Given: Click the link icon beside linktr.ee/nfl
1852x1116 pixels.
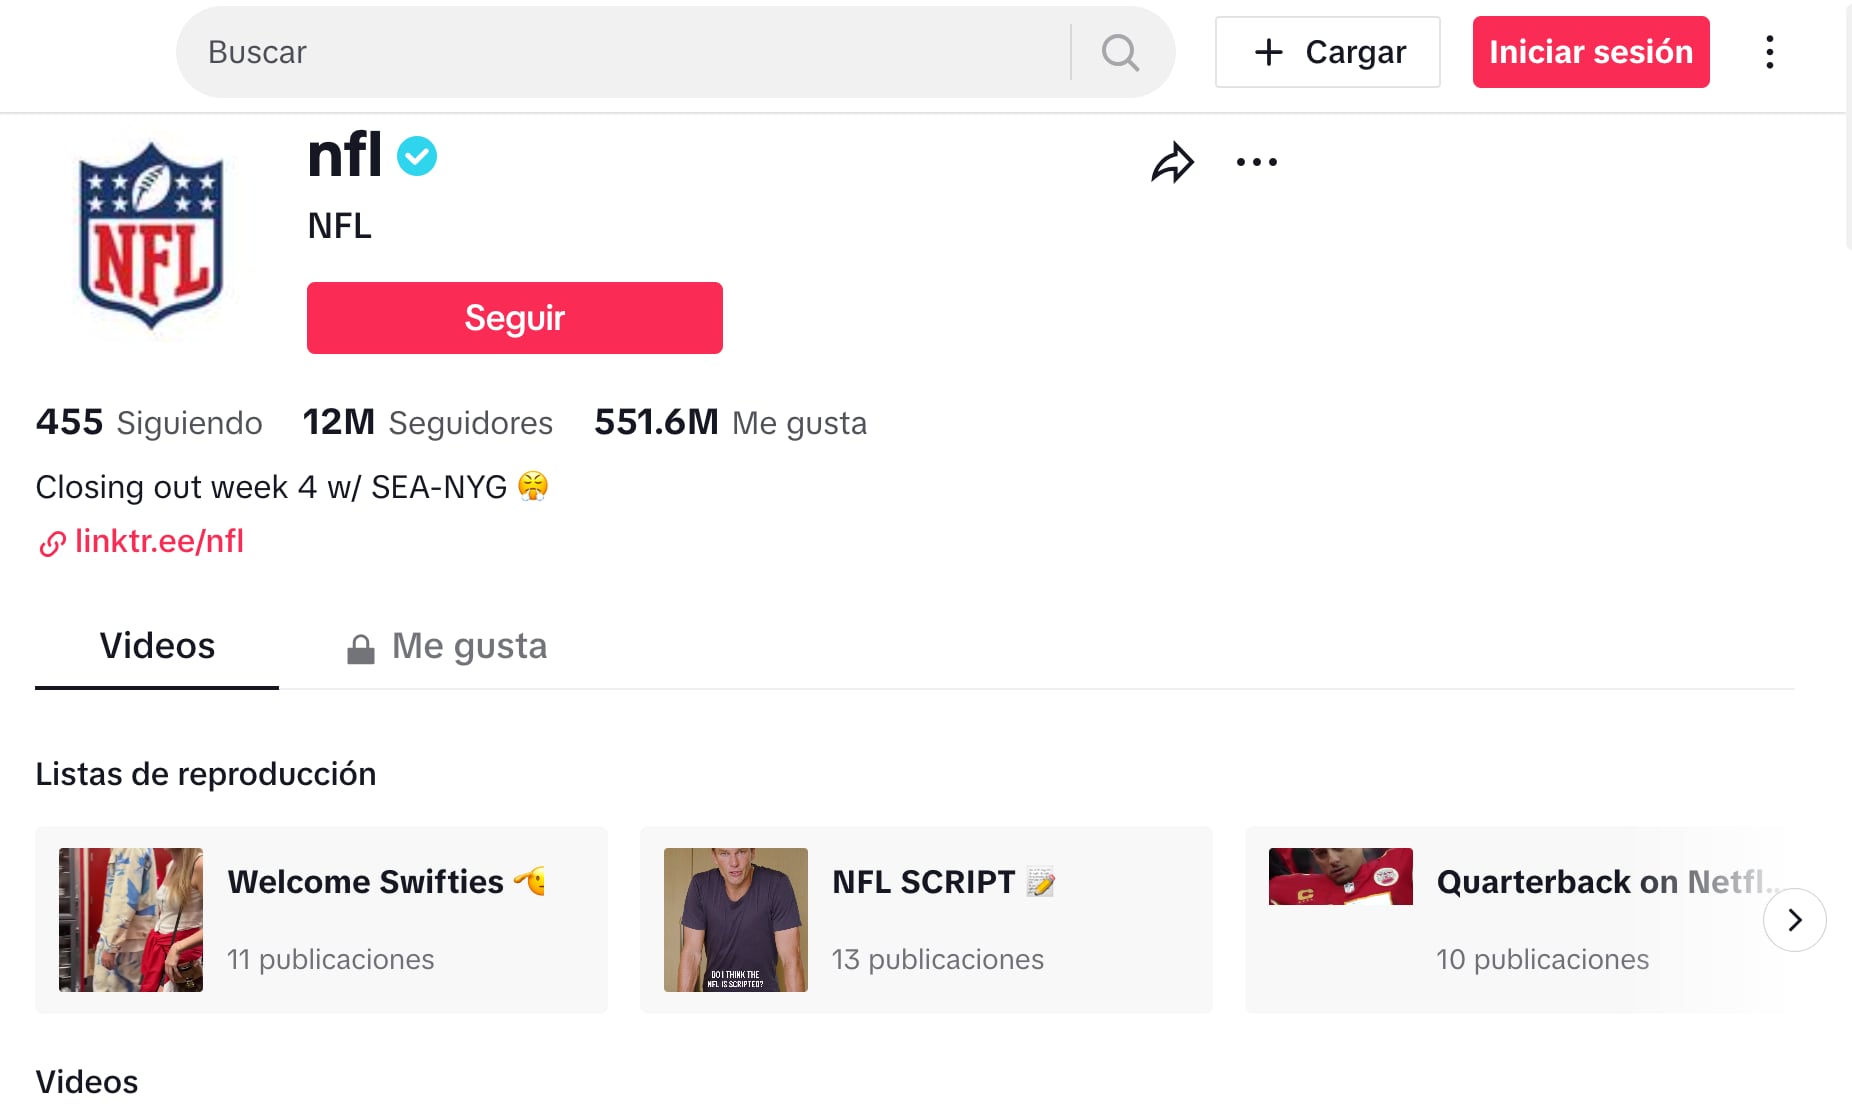Looking at the screenshot, I should pyautogui.click(x=52, y=543).
